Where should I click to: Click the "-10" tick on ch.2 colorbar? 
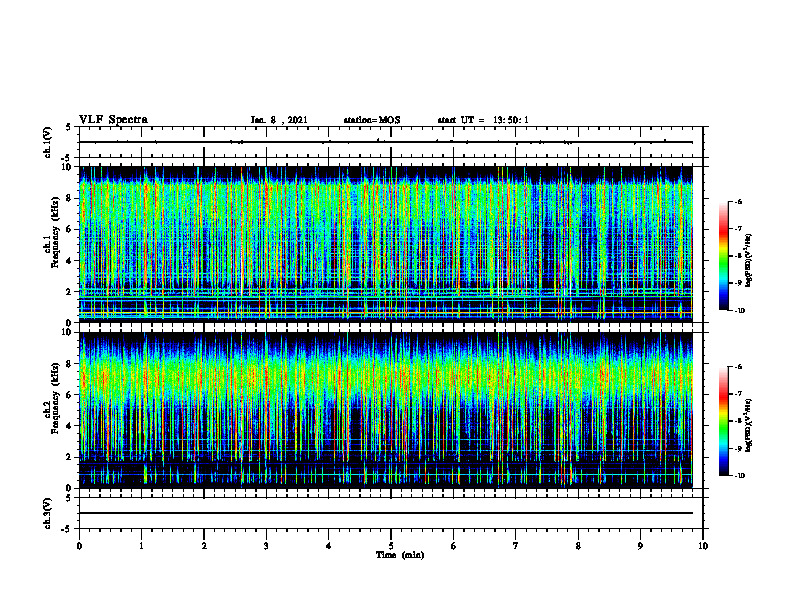point(739,476)
